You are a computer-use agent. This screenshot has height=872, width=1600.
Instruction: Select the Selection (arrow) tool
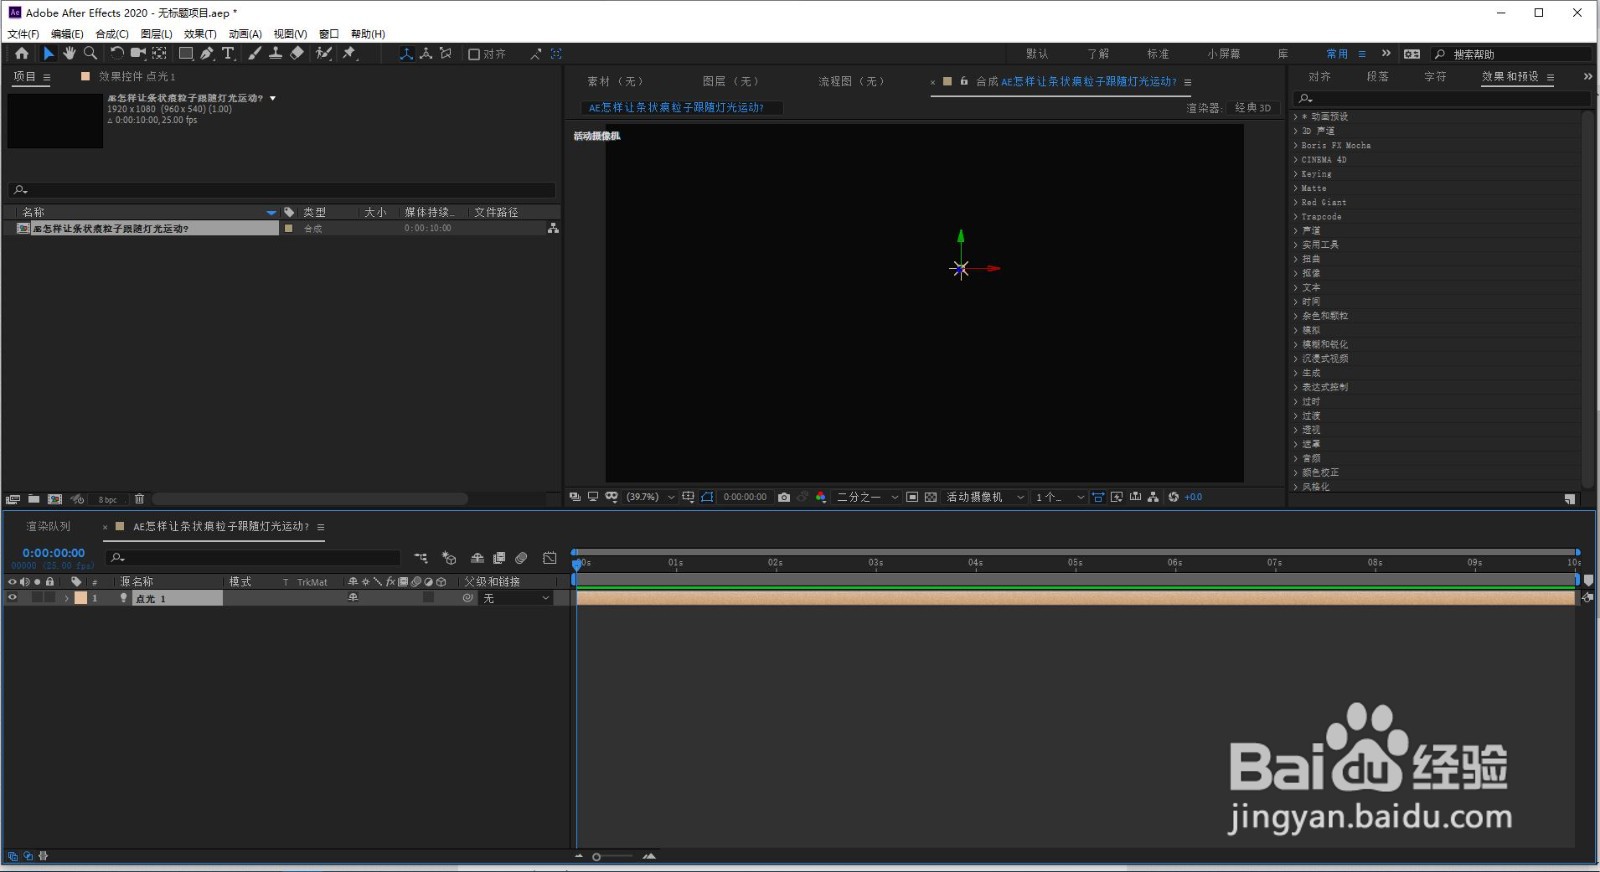point(48,53)
